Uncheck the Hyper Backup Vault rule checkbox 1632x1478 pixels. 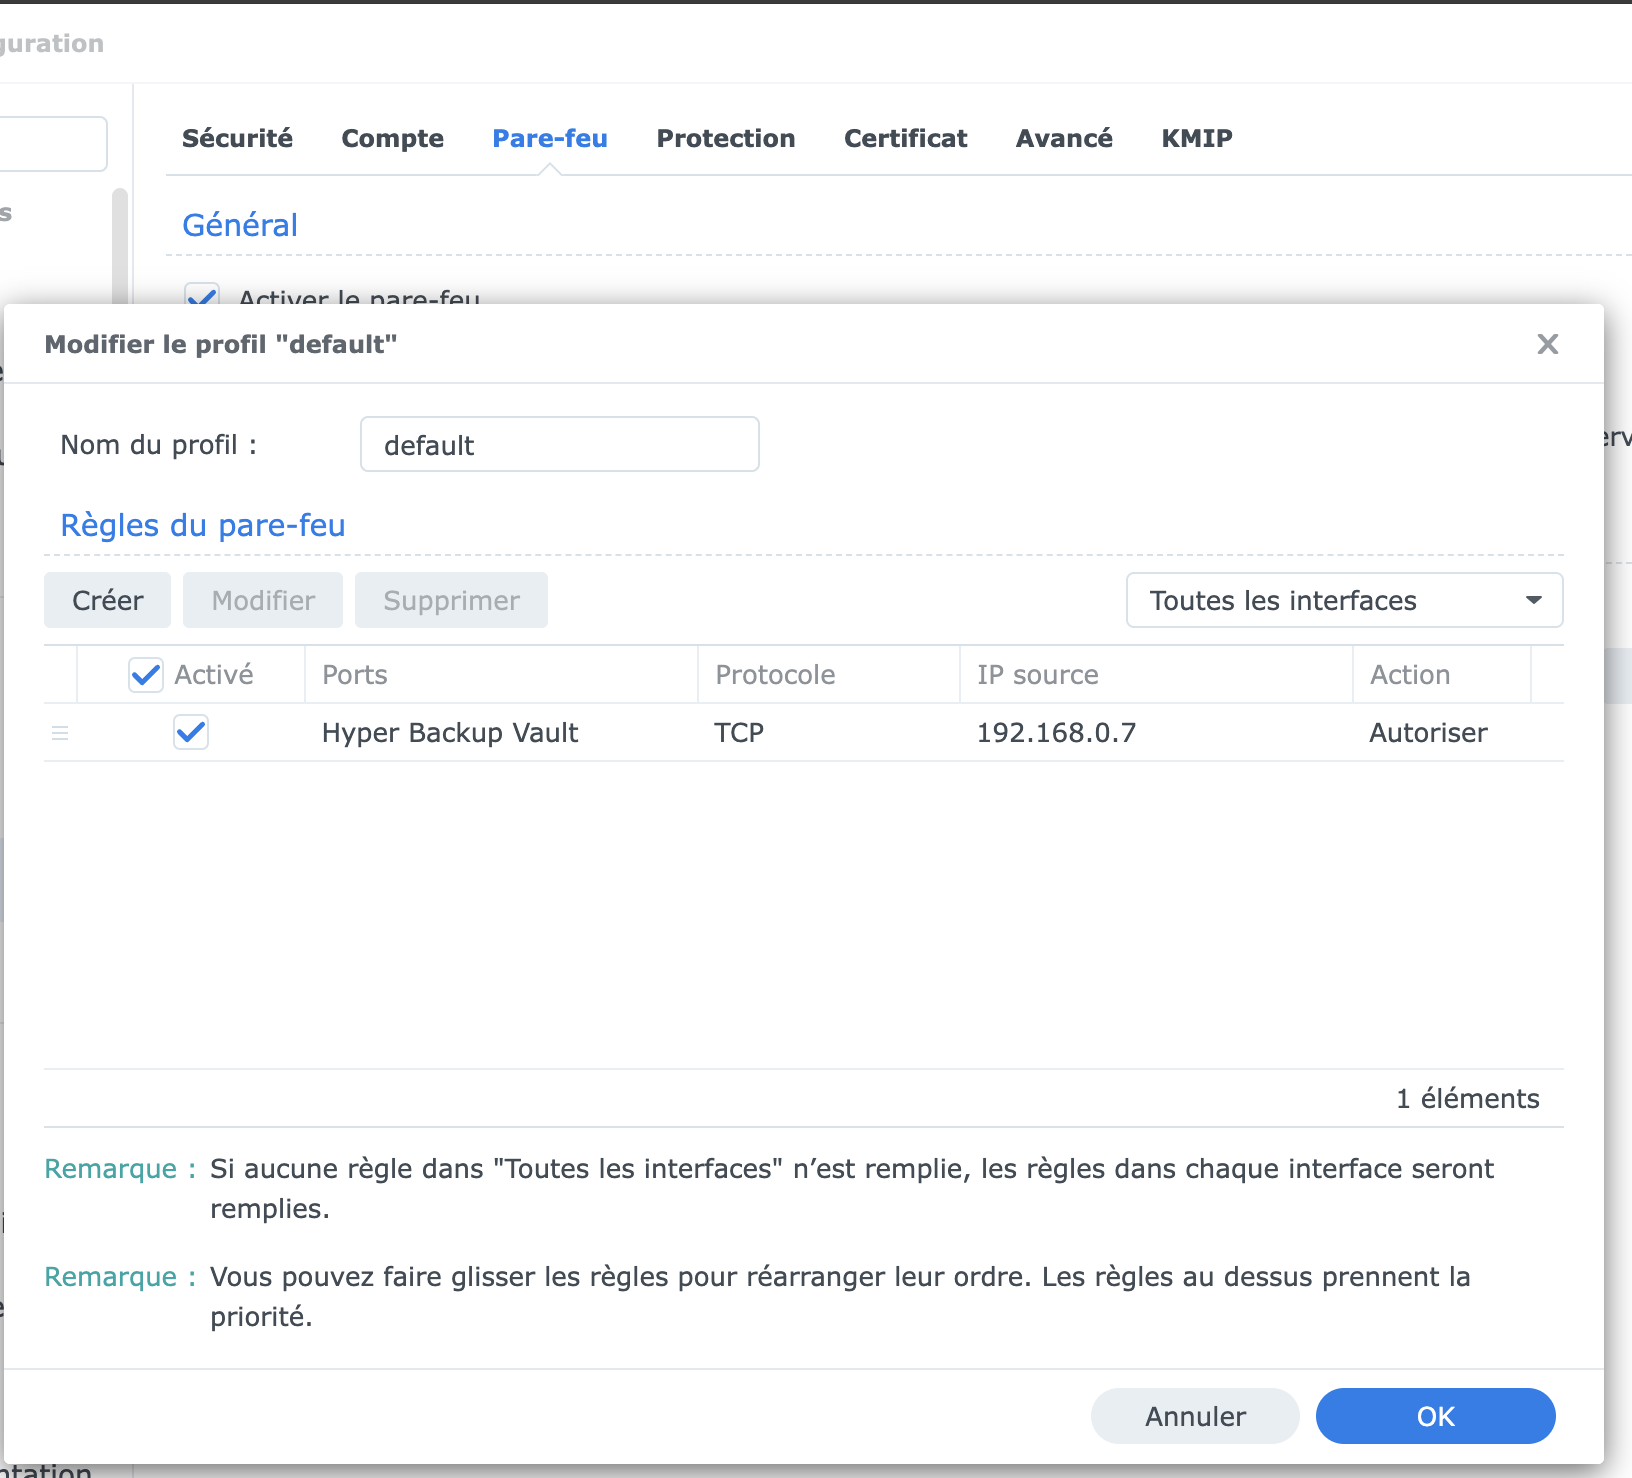tap(191, 732)
